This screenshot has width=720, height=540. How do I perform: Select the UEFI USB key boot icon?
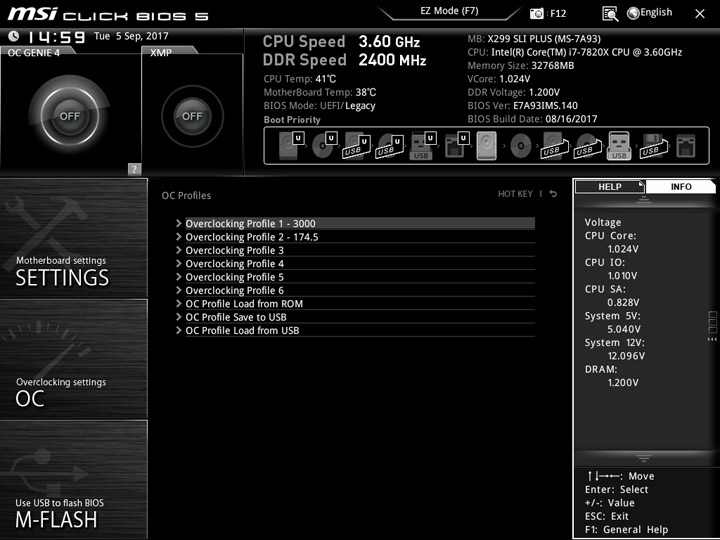422,146
